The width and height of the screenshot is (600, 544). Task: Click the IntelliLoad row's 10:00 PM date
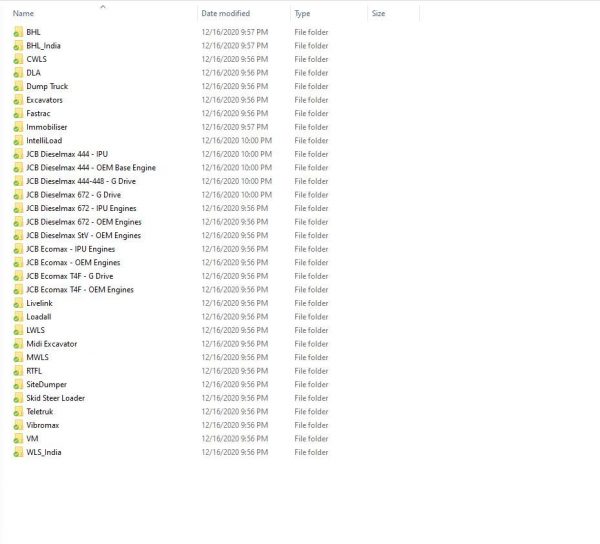tap(237, 140)
